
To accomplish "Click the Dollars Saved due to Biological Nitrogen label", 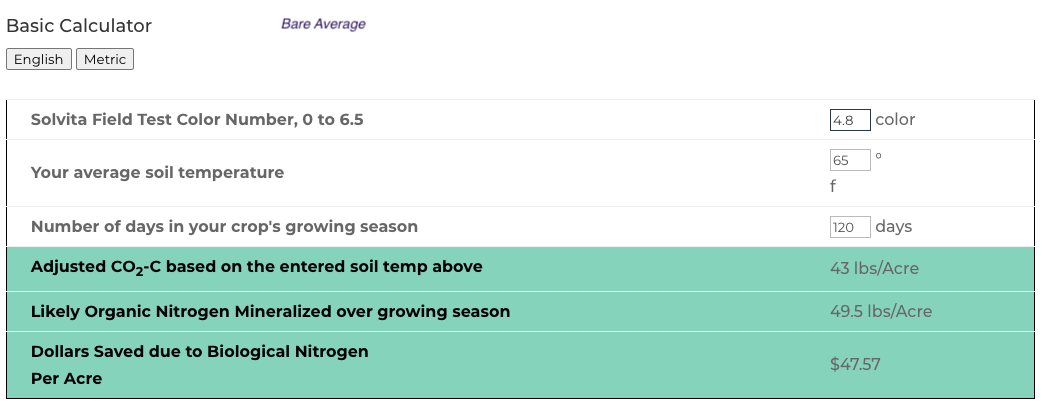I will pos(199,351).
